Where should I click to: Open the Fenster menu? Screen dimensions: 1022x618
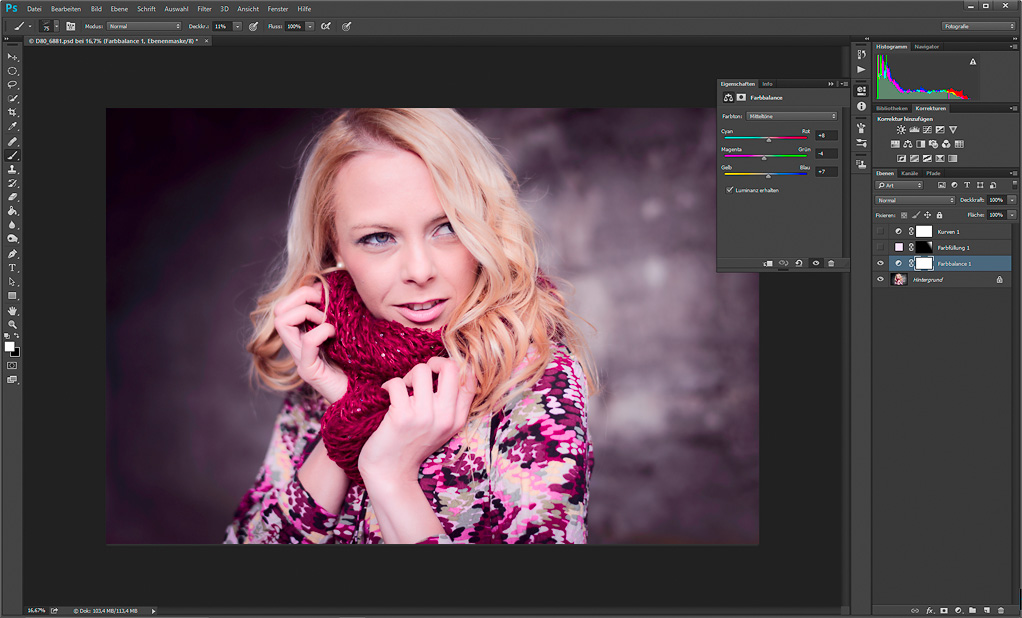pos(278,8)
